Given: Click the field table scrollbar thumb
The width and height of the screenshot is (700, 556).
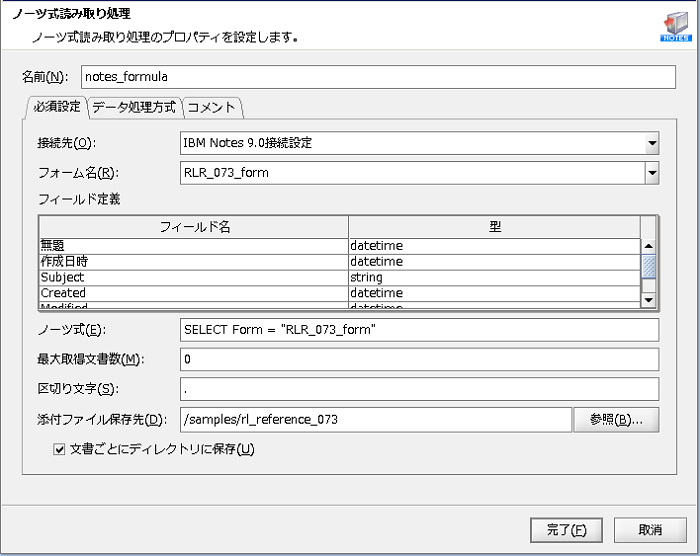Looking at the screenshot, I should 648,267.
